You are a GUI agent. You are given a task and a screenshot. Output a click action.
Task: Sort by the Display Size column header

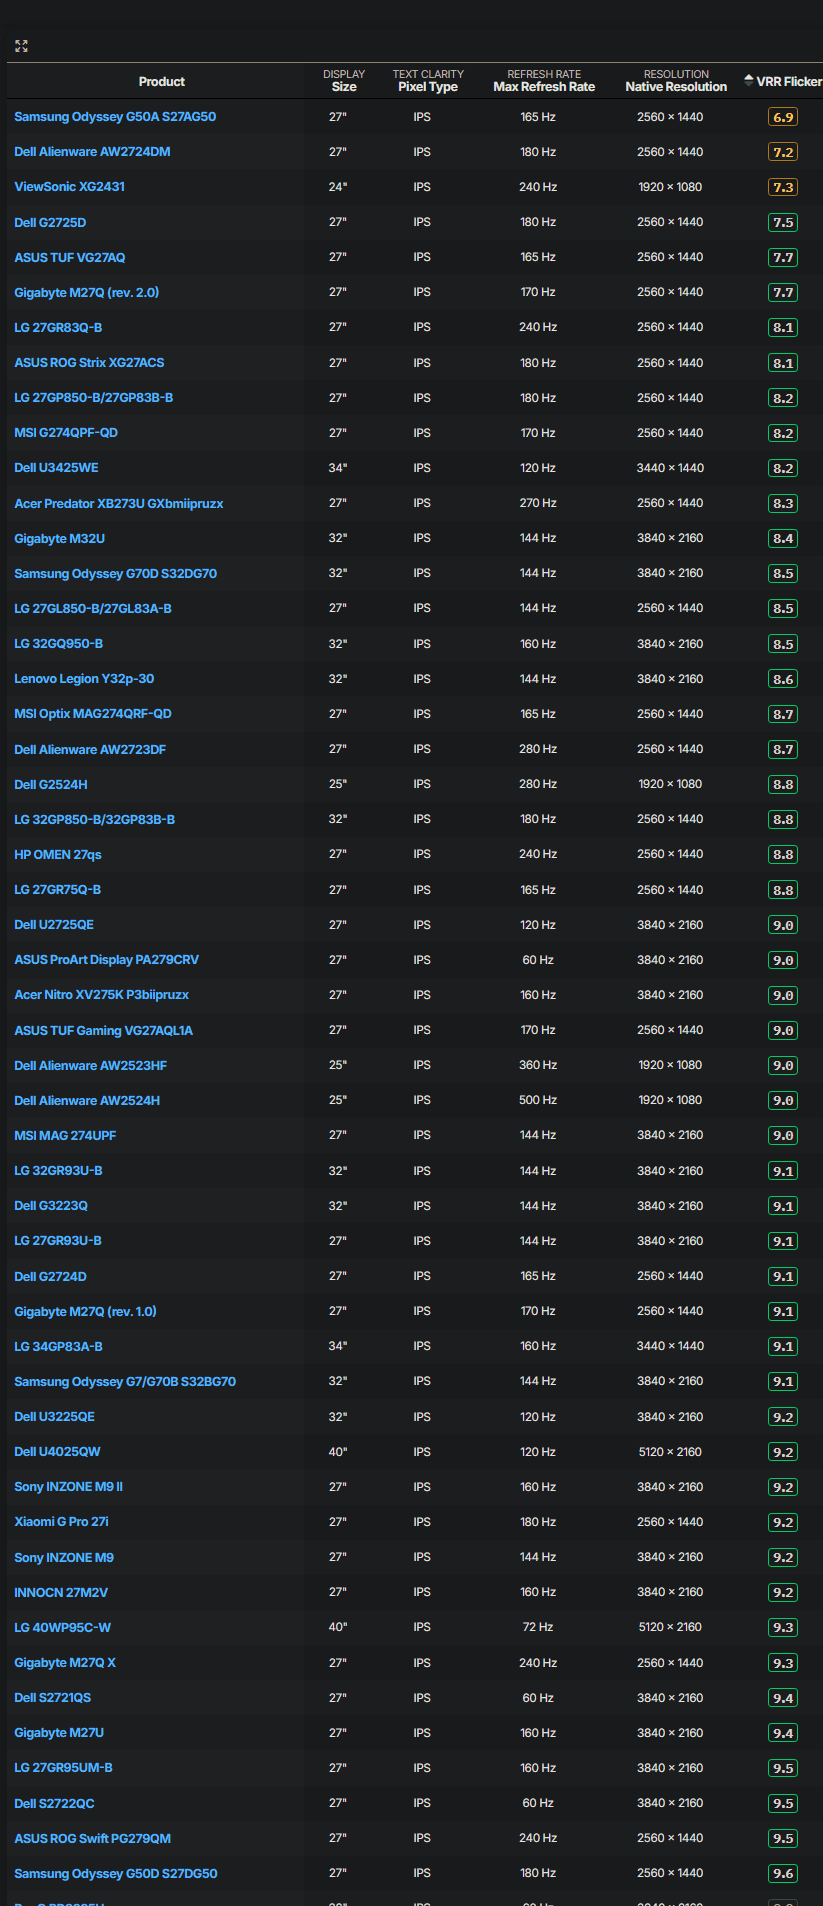click(x=344, y=81)
